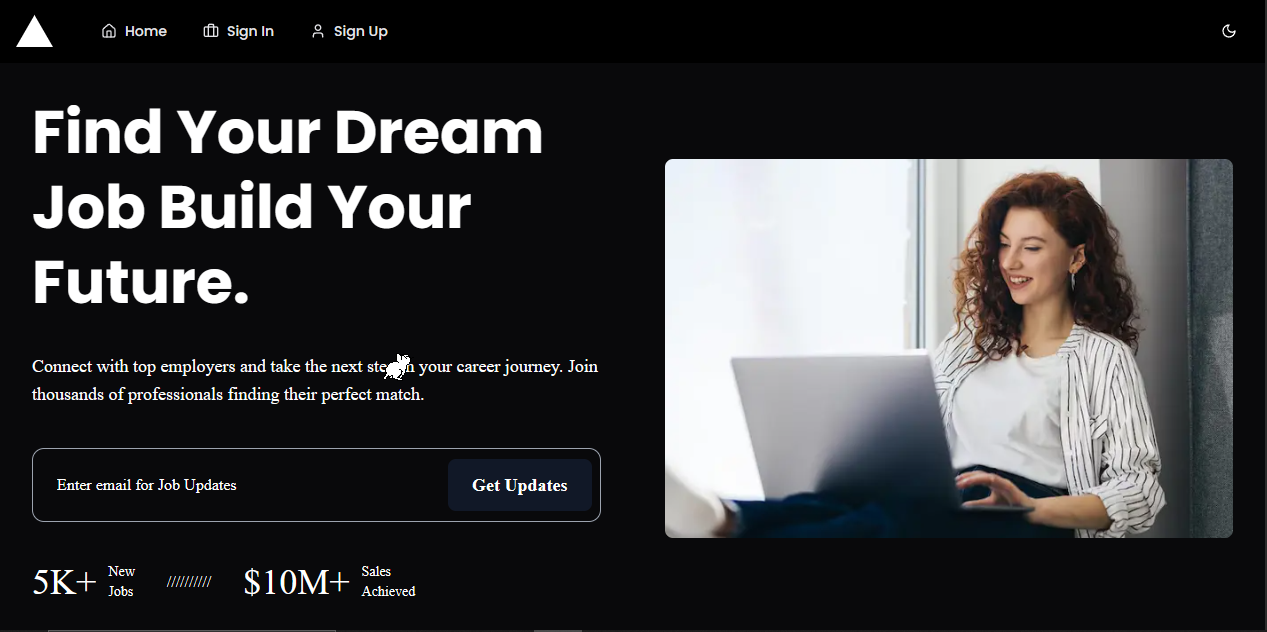Image resolution: width=1267 pixels, height=632 pixels.
Task: Click the New Jobs label
Action: tap(121, 581)
